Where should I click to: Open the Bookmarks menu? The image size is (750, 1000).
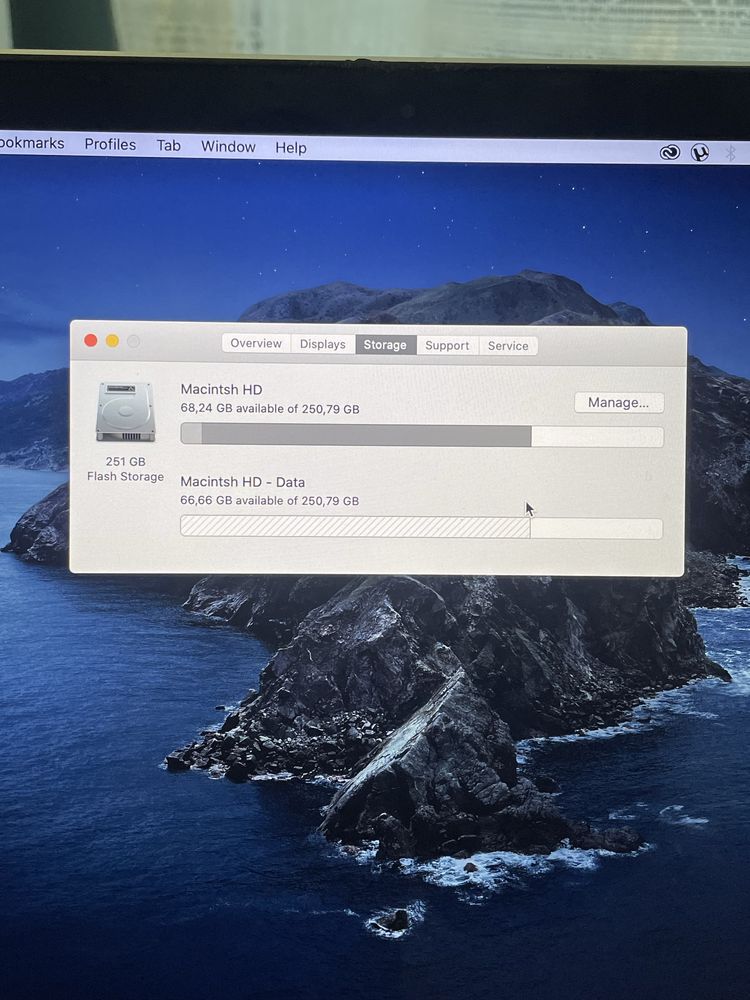click(x=32, y=143)
